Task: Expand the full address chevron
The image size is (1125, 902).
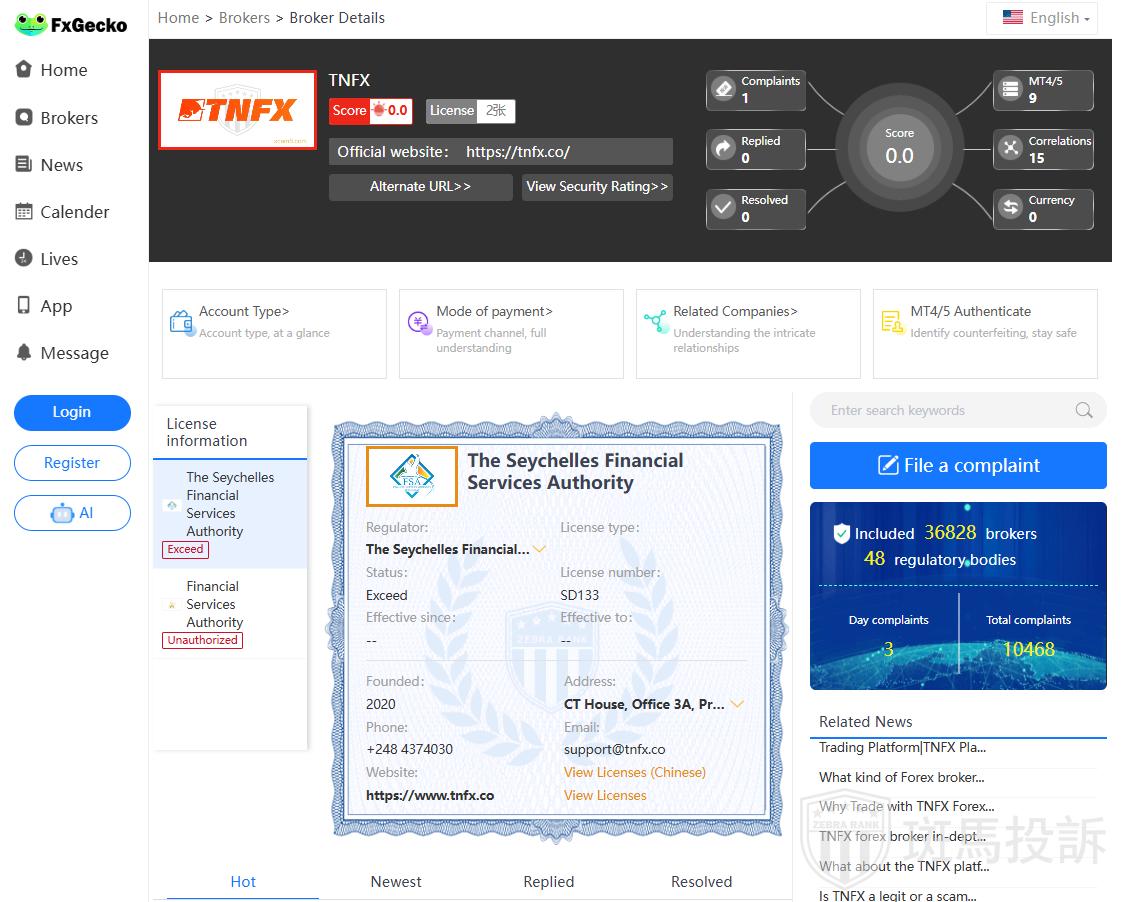Action: [737, 704]
